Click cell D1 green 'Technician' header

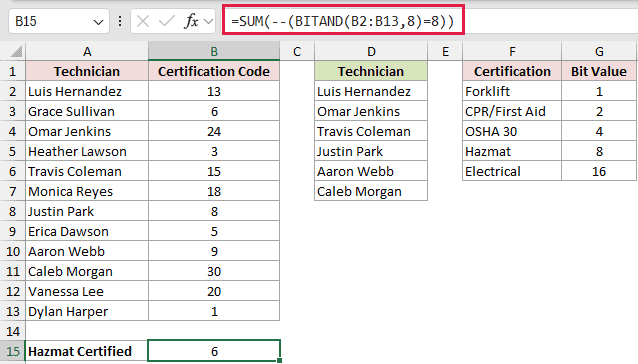371,71
